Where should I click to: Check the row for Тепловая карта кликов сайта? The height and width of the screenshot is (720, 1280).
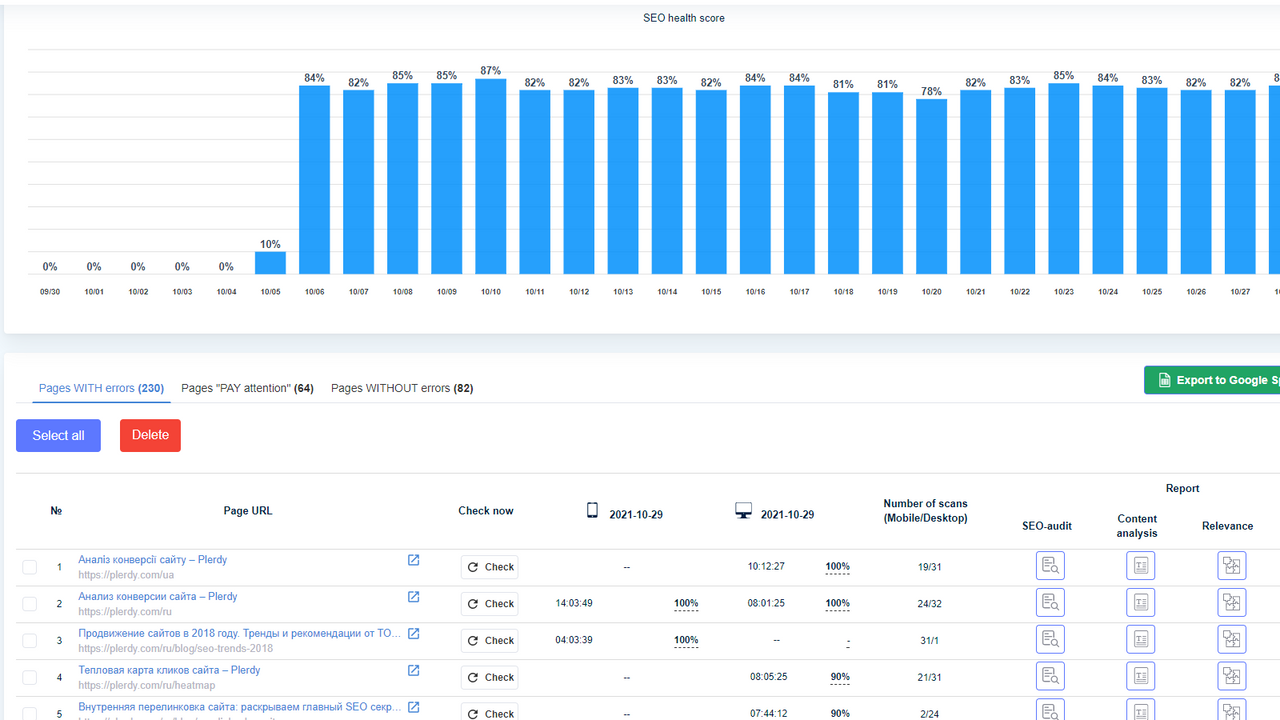pyautogui.click(x=29, y=676)
